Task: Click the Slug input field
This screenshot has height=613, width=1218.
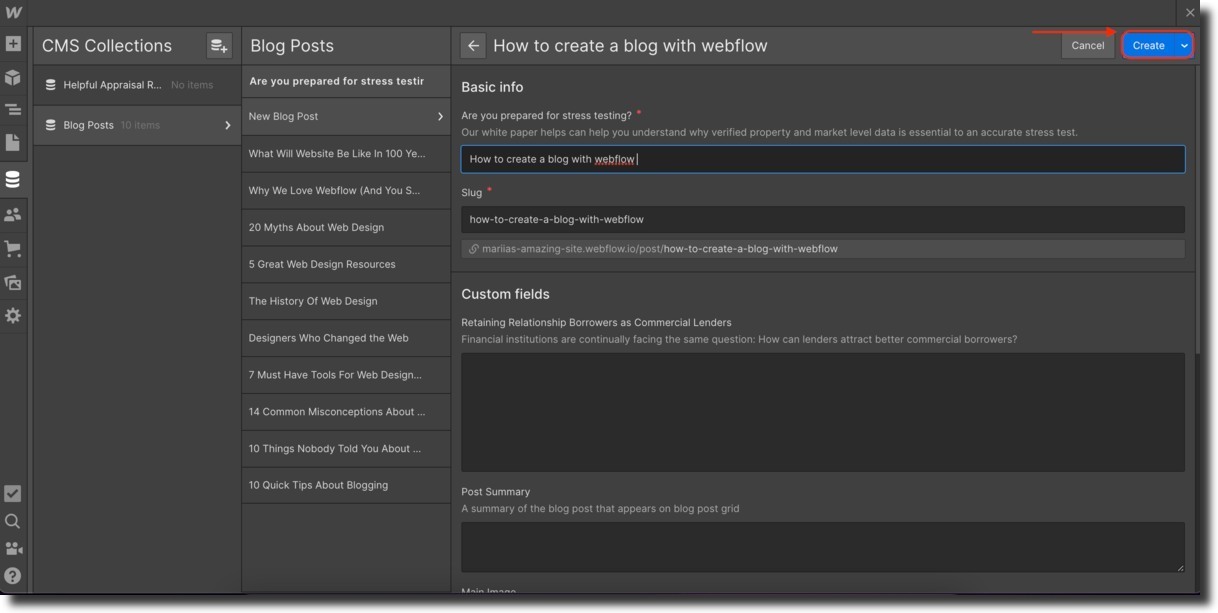Action: pyautogui.click(x=823, y=219)
